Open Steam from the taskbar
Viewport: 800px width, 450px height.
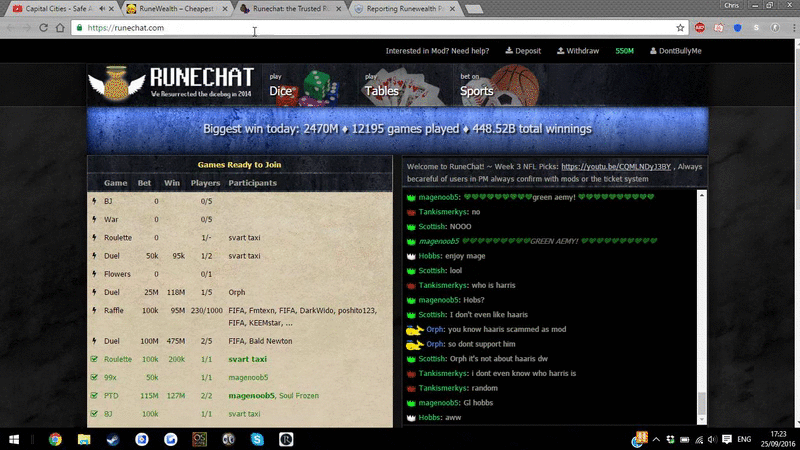[113, 439]
